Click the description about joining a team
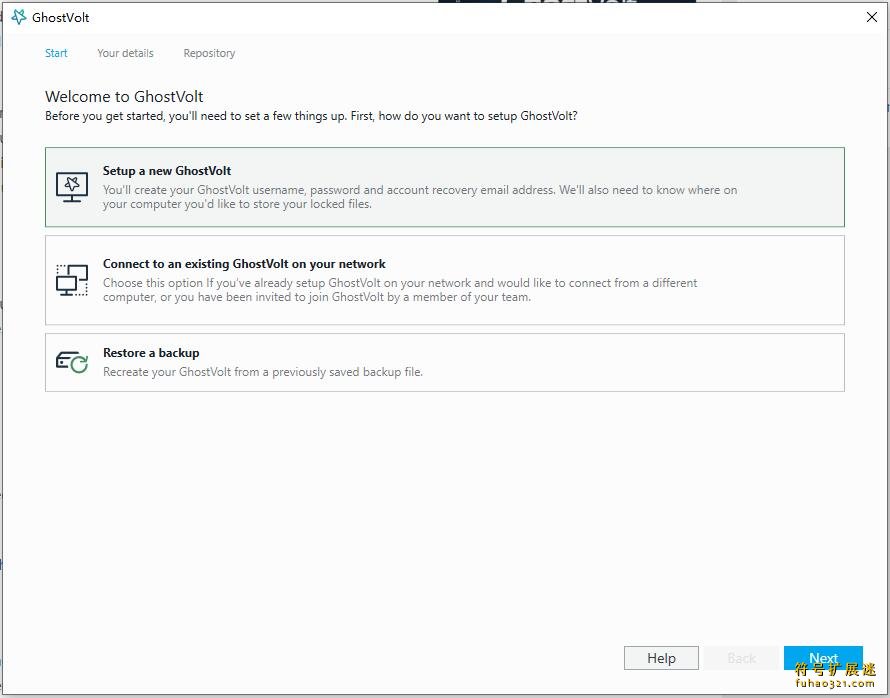Screen dimensions: 890x698 click(400, 290)
